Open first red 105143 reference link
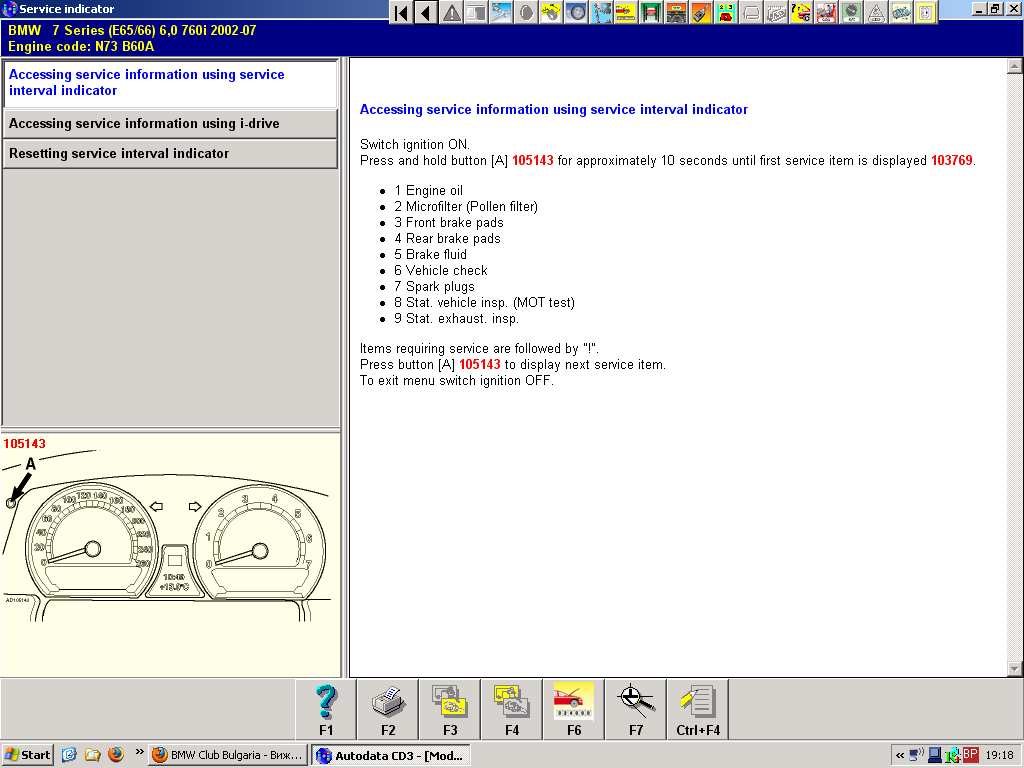Screen dimensions: 1024x768 point(532,161)
